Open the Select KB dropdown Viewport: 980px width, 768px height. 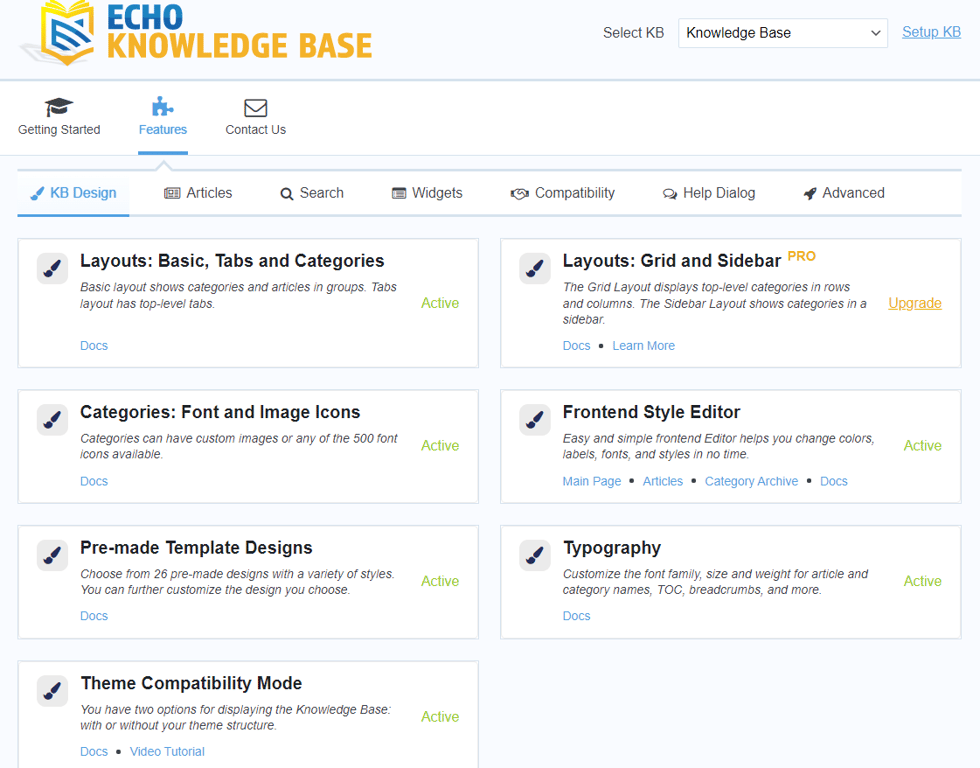(x=782, y=32)
